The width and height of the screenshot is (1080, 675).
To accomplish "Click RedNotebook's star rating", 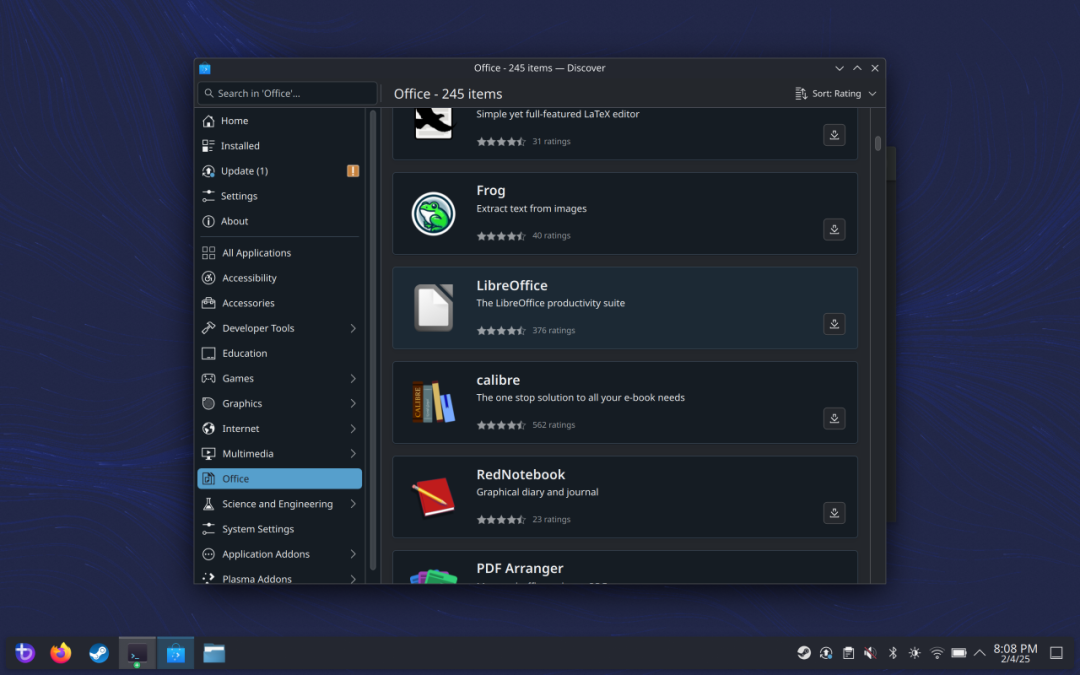I will 501,519.
